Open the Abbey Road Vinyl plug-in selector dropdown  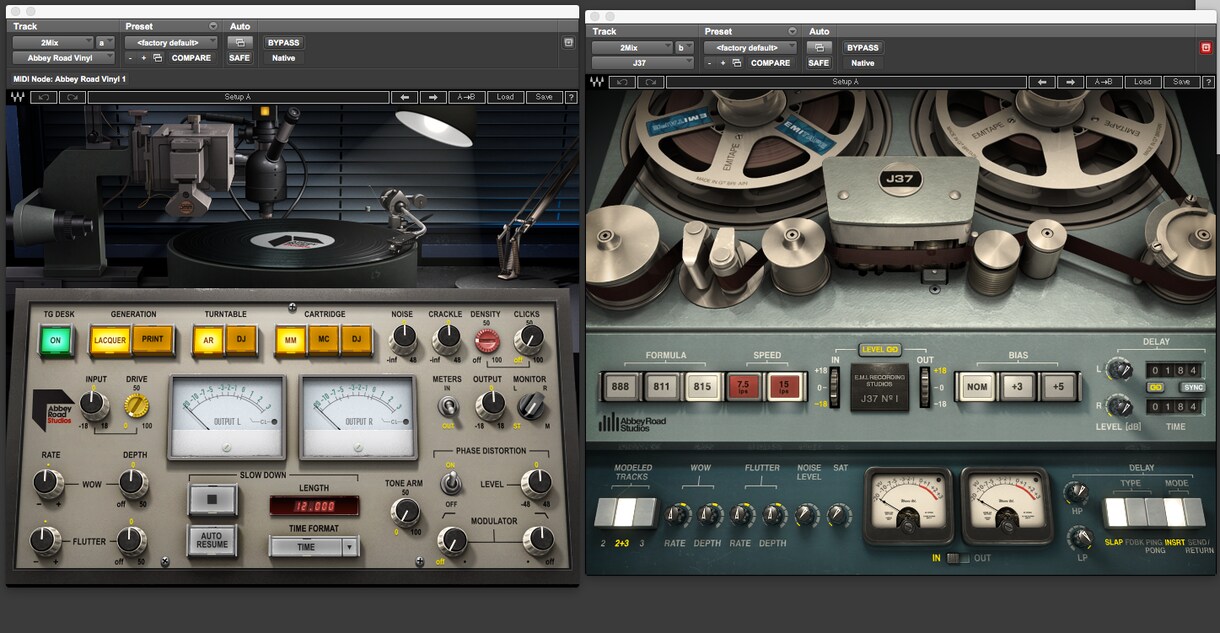click(63, 58)
